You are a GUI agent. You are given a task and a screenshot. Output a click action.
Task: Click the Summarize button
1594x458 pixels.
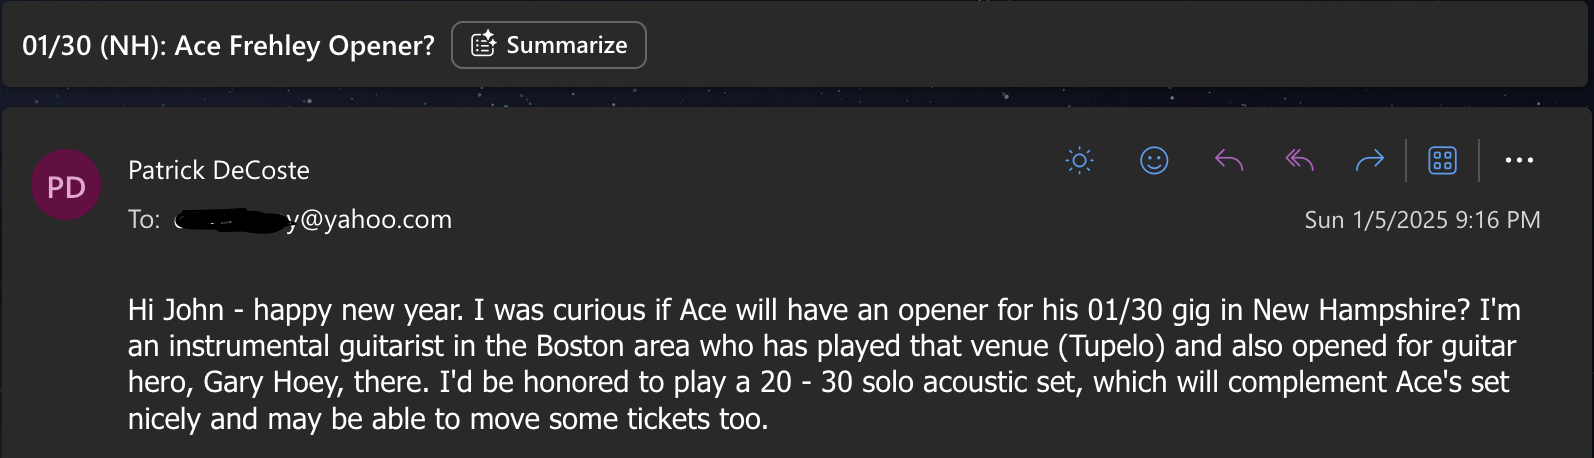(x=549, y=45)
